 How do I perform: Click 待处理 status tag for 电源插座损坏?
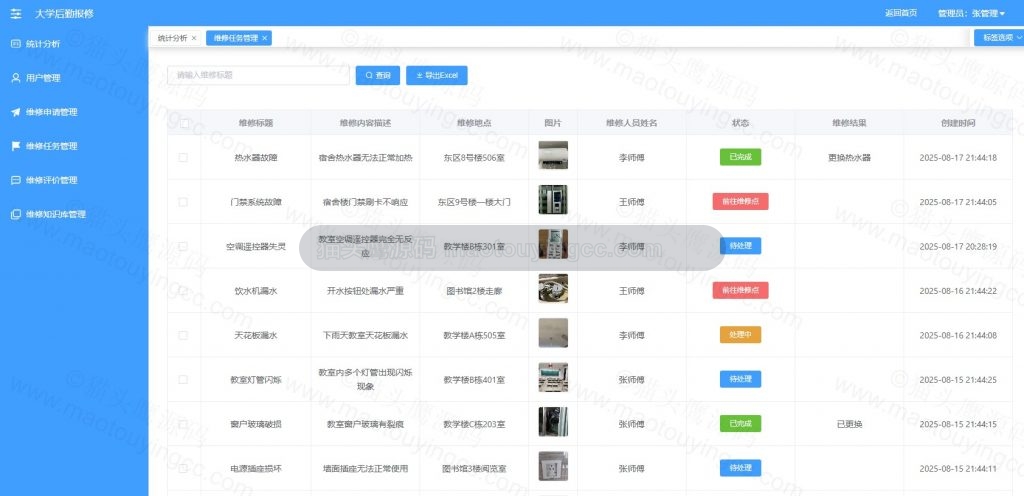tap(741, 468)
